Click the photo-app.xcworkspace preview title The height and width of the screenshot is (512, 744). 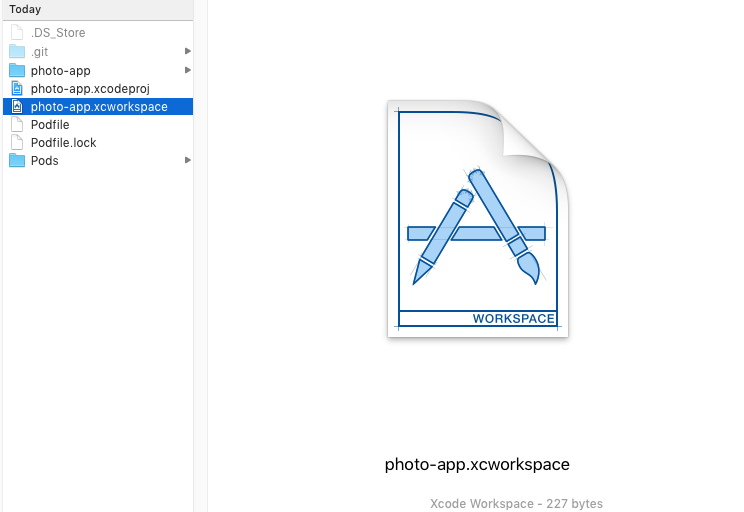coord(477,465)
